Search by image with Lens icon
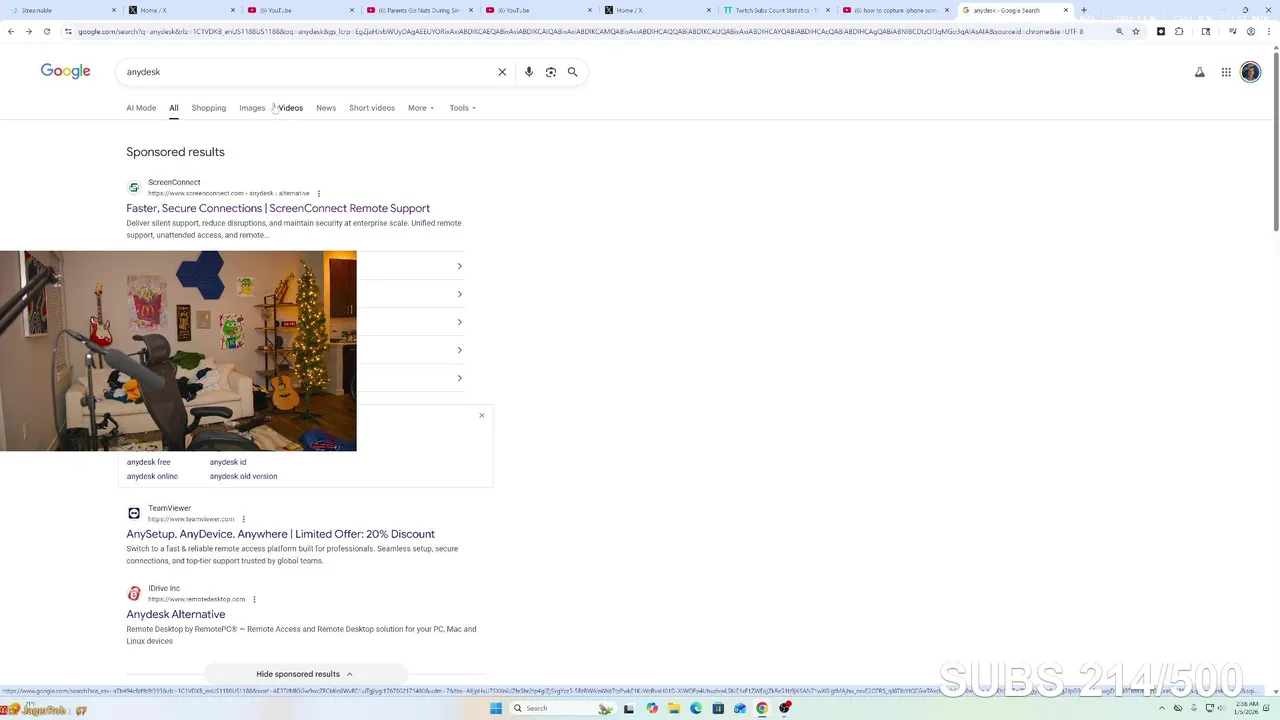Image resolution: width=1280 pixels, height=720 pixels. 550,72
